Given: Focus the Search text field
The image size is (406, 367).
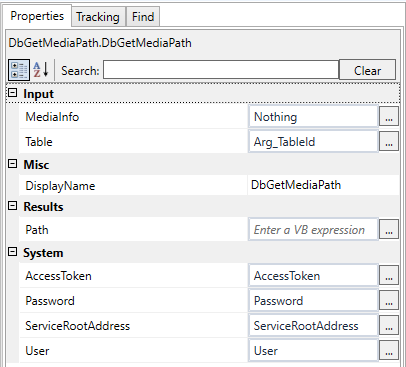Looking at the screenshot, I should tap(221, 70).
